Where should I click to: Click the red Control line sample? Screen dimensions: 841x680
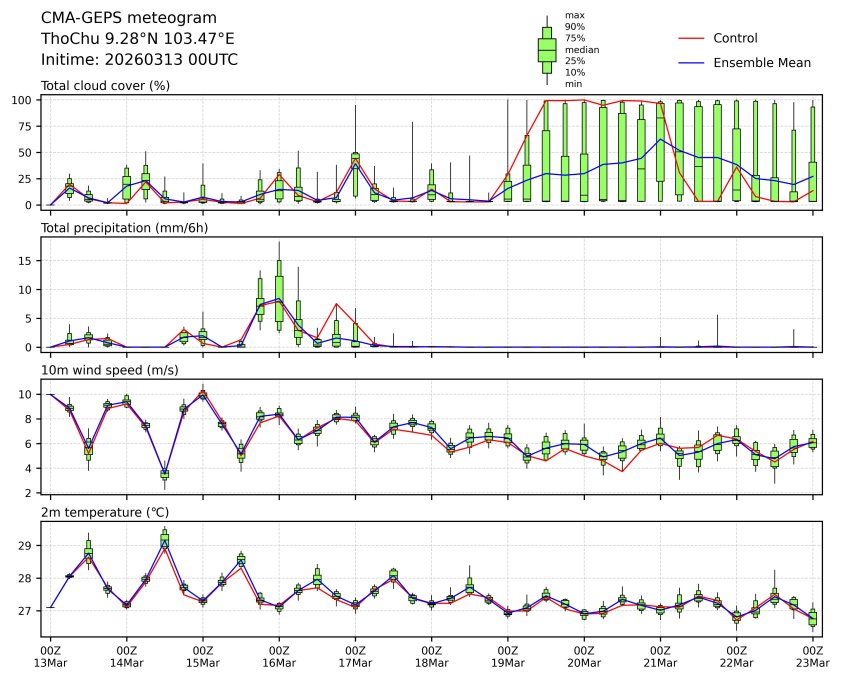(x=692, y=39)
